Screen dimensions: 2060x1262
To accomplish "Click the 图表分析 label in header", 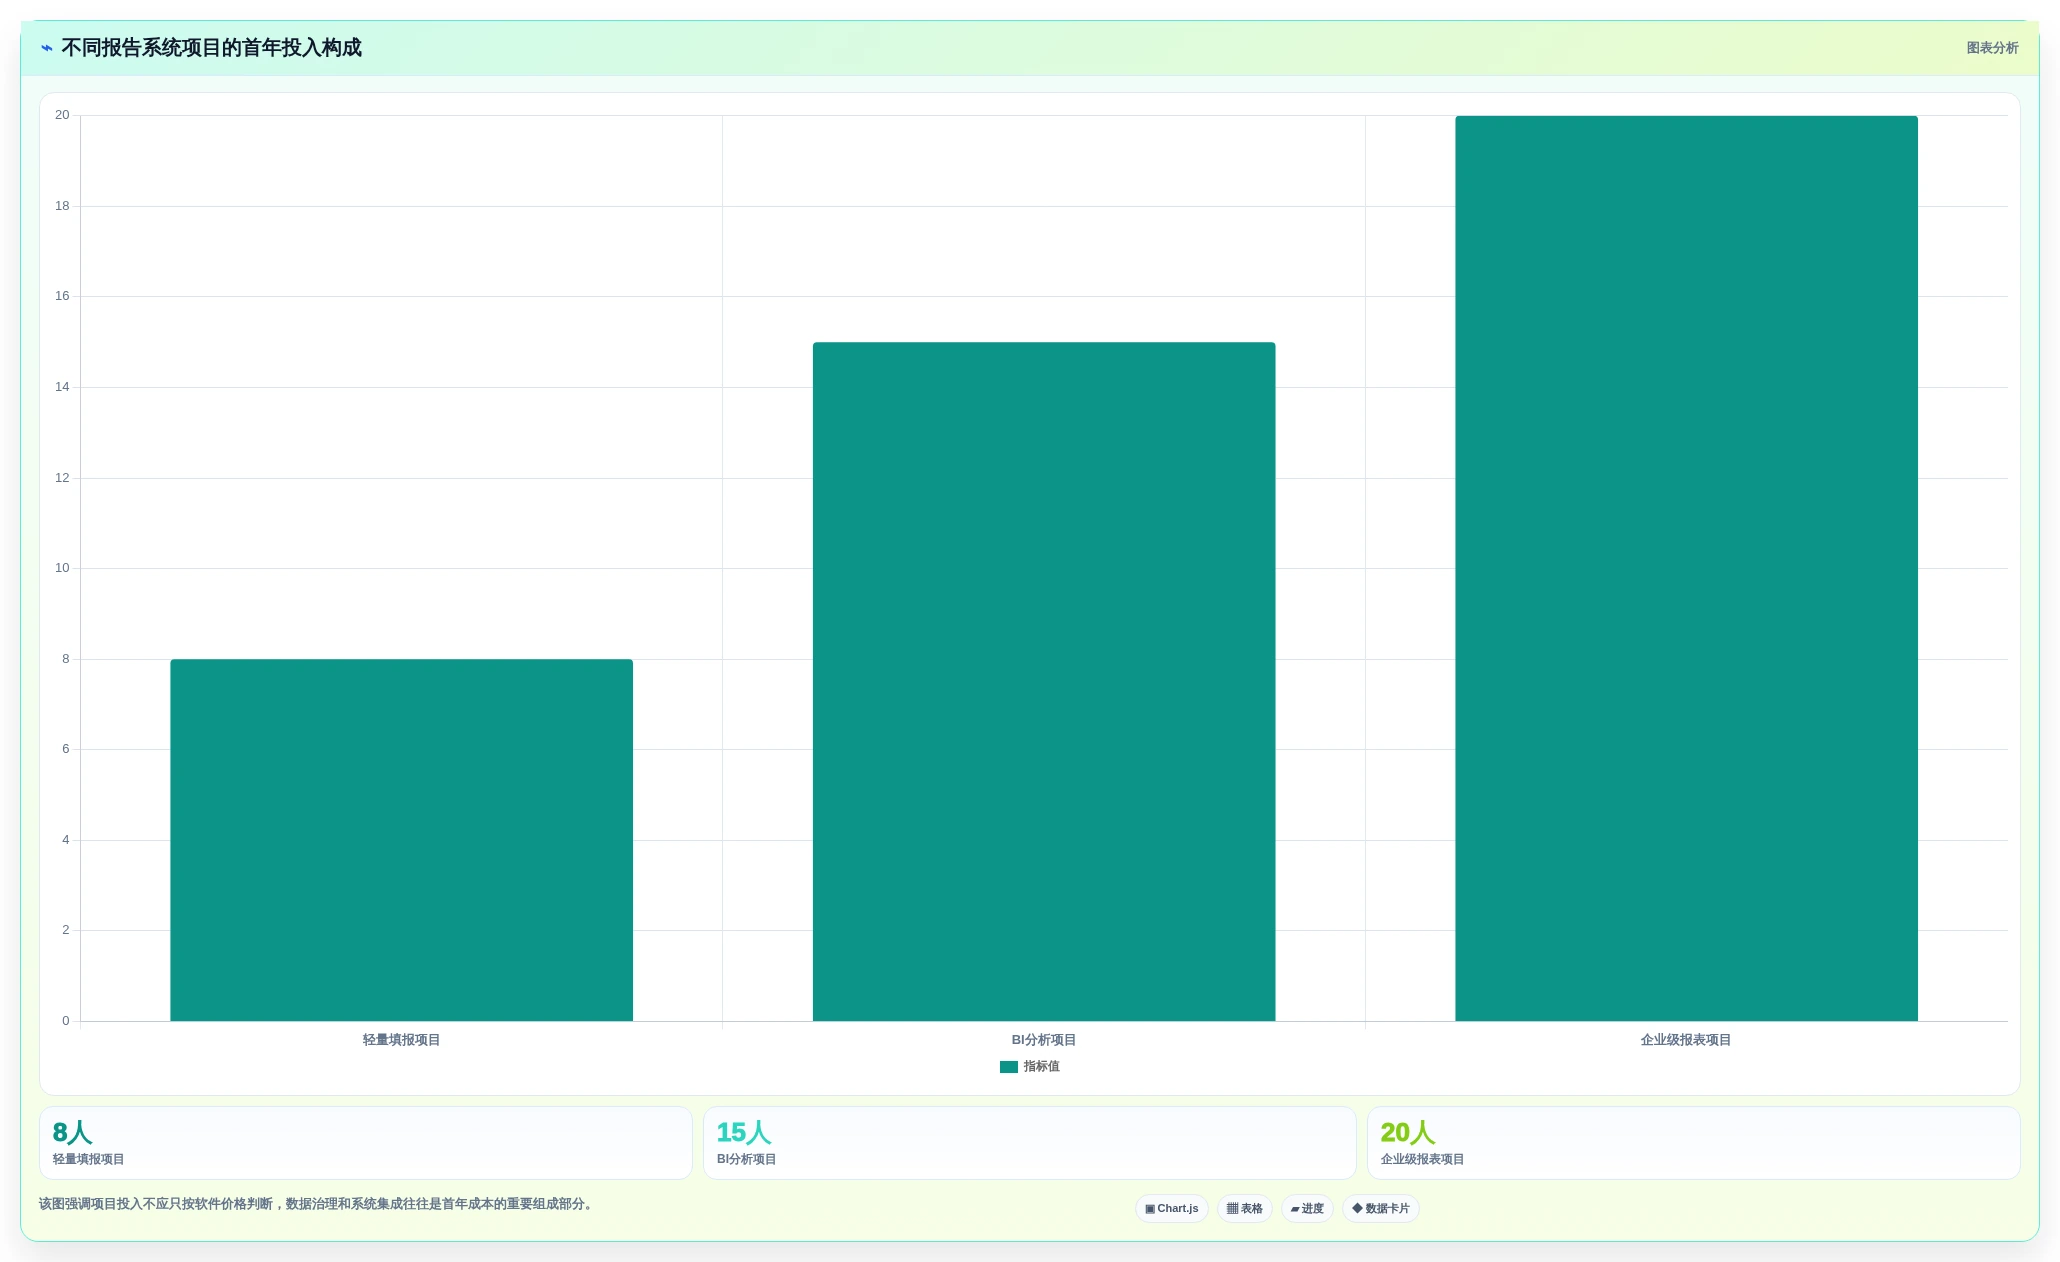I will tap(1992, 48).
